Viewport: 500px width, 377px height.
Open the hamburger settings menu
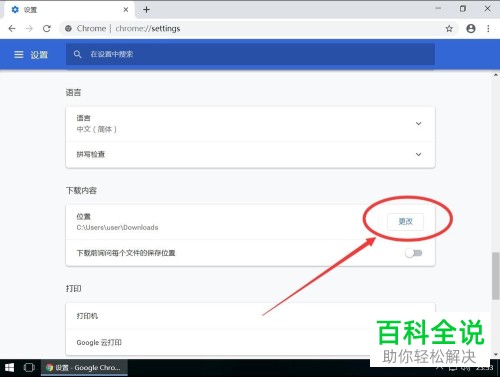19,54
